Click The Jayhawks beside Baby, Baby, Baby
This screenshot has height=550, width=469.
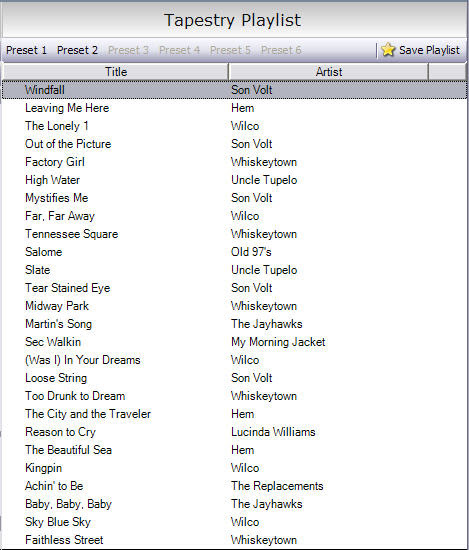(x=267, y=504)
